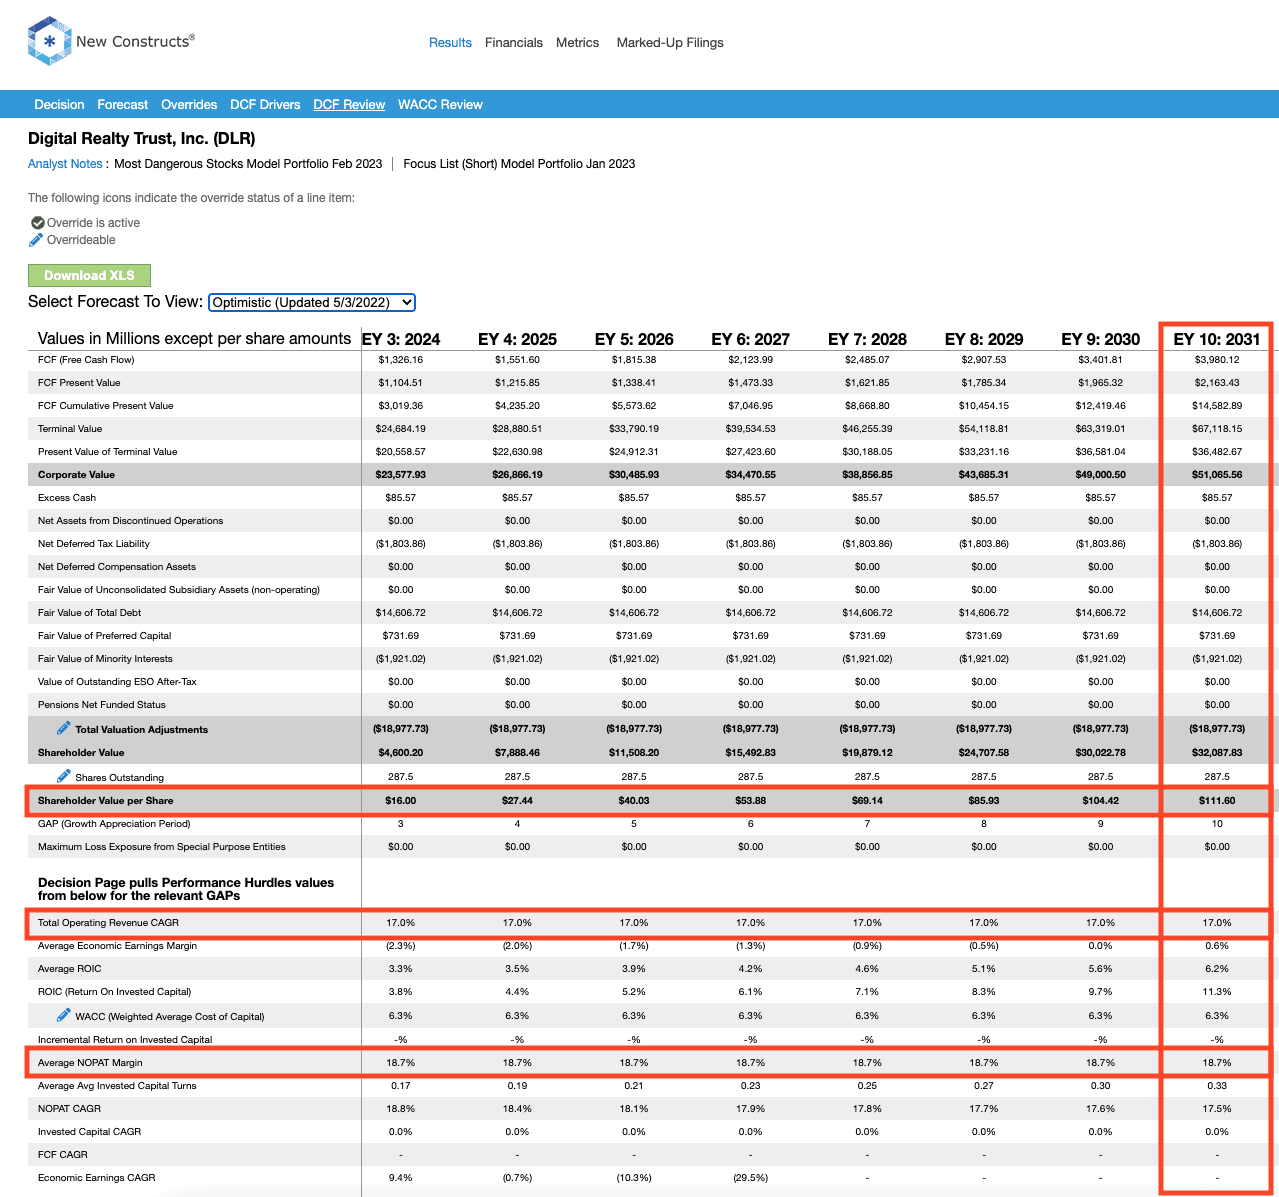The height and width of the screenshot is (1197, 1279).
Task: Click the $32,087.83 Shareholder Value cell
Action: [1217, 753]
